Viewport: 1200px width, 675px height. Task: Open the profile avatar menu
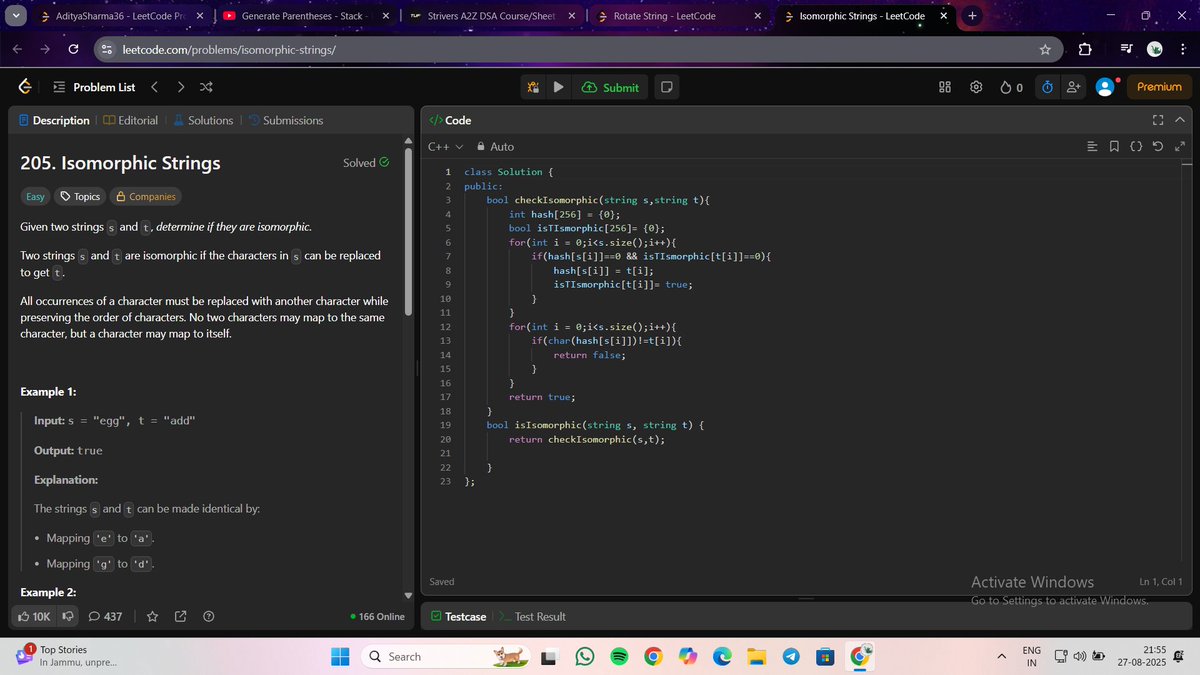(x=1105, y=87)
